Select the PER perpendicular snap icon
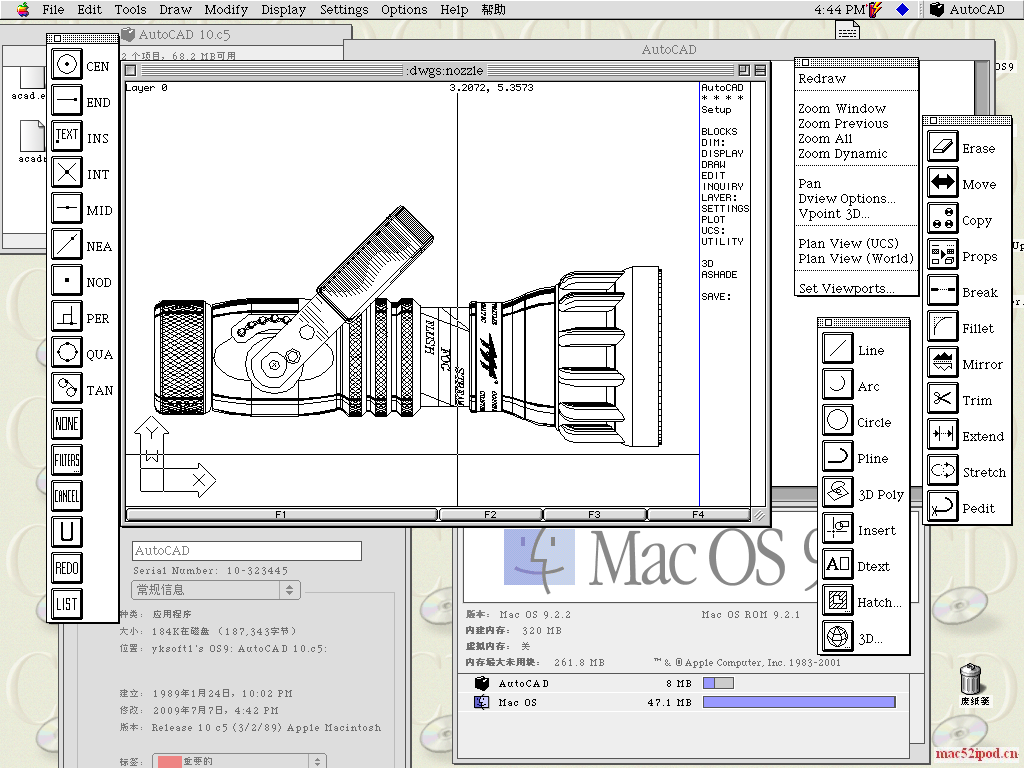The height and width of the screenshot is (768, 1024). (x=67, y=316)
